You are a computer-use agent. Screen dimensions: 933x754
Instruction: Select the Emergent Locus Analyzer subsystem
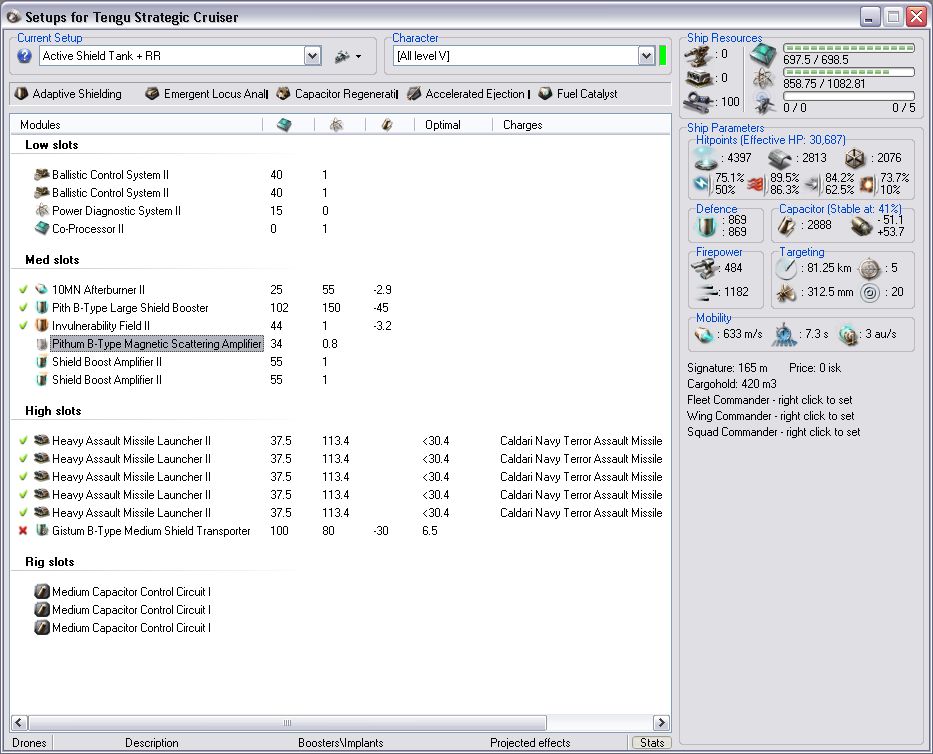(207, 94)
